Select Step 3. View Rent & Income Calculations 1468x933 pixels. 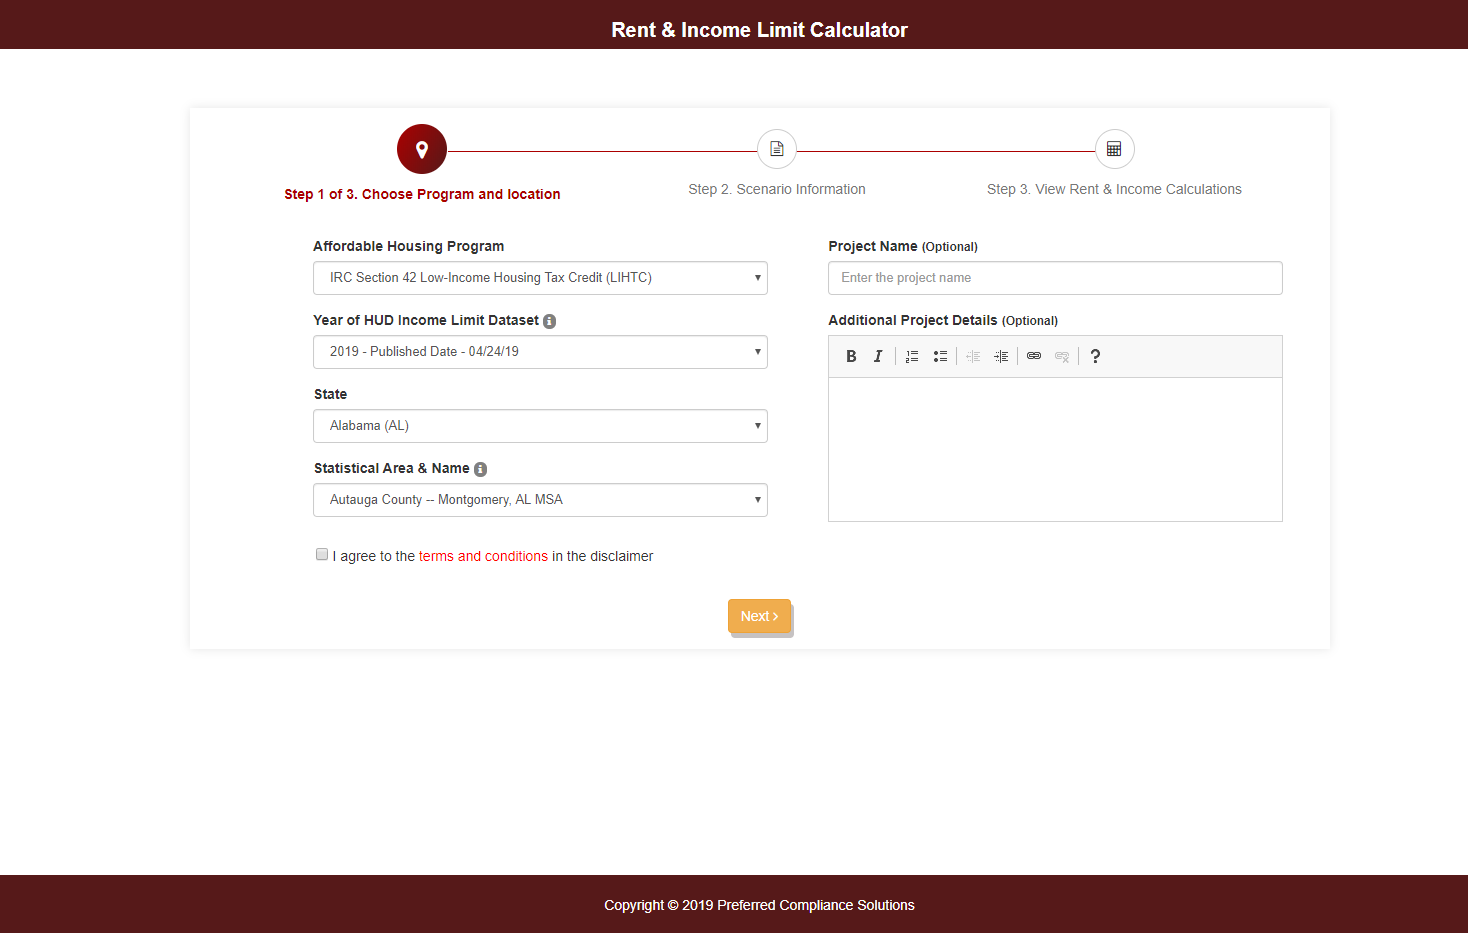click(1114, 189)
